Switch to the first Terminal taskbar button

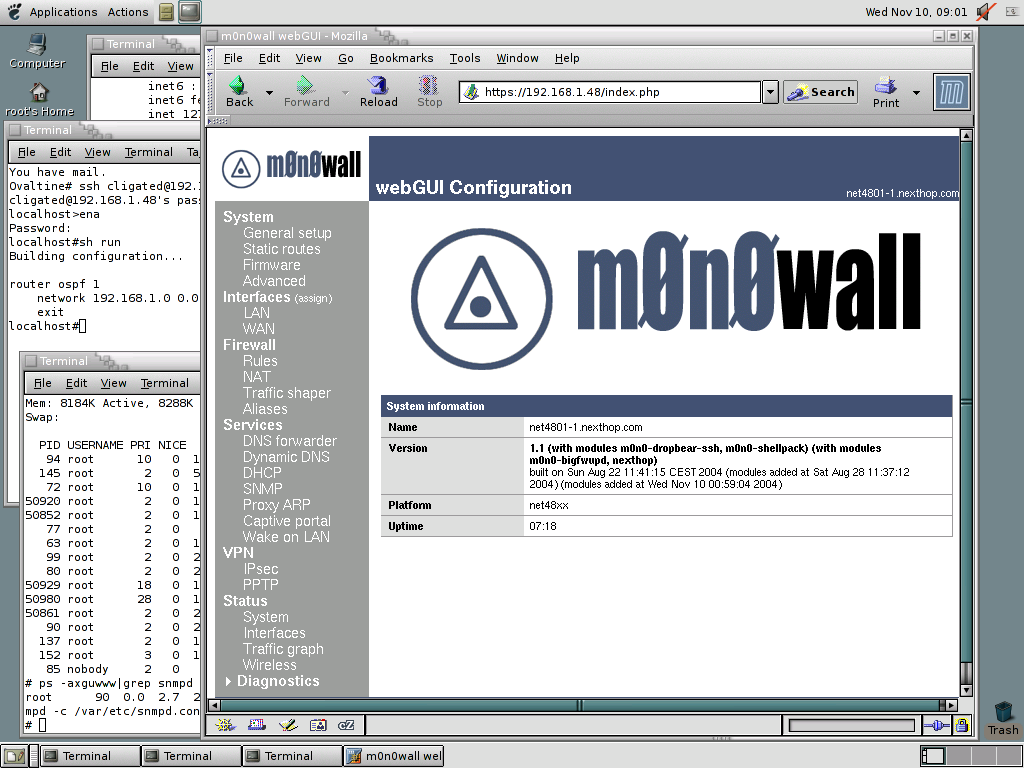pyautogui.click(x=90, y=756)
